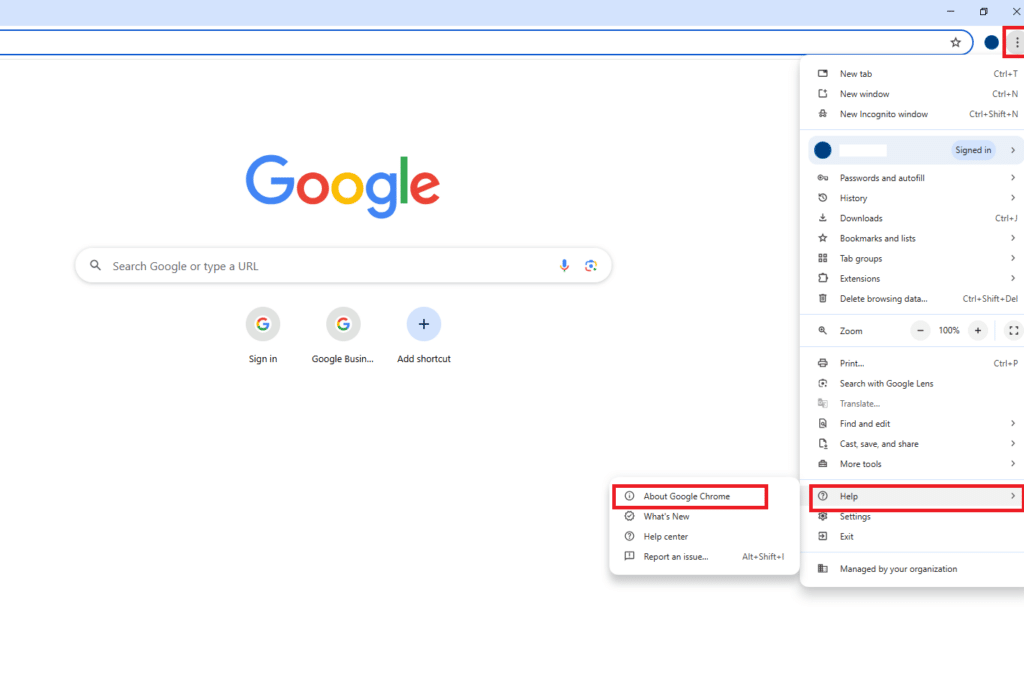The image size is (1024, 689).
Task: Increase zoom with the plus button
Action: (x=978, y=330)
